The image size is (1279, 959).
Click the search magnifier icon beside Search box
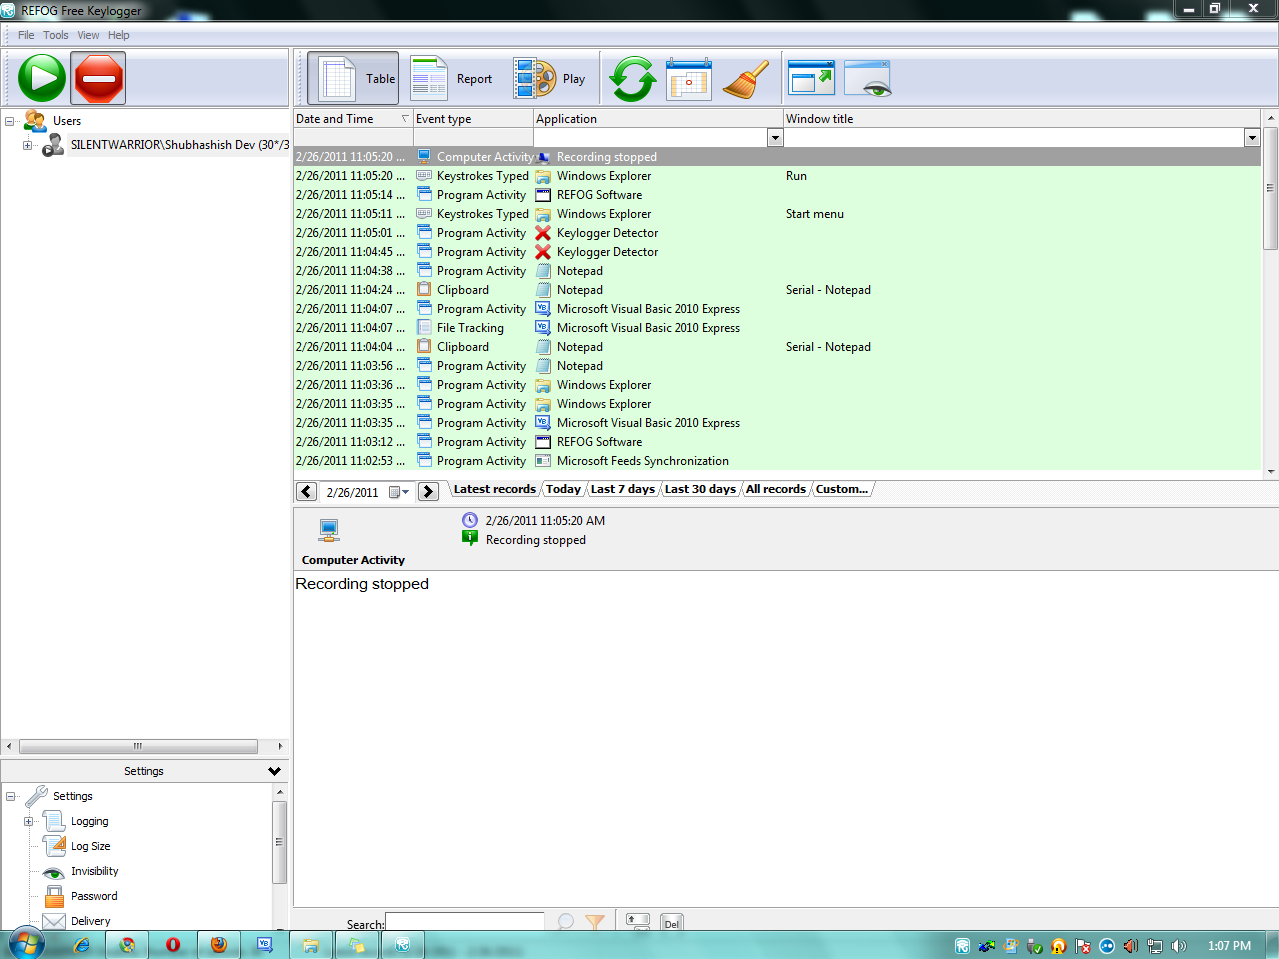click(x=566, y=922)
